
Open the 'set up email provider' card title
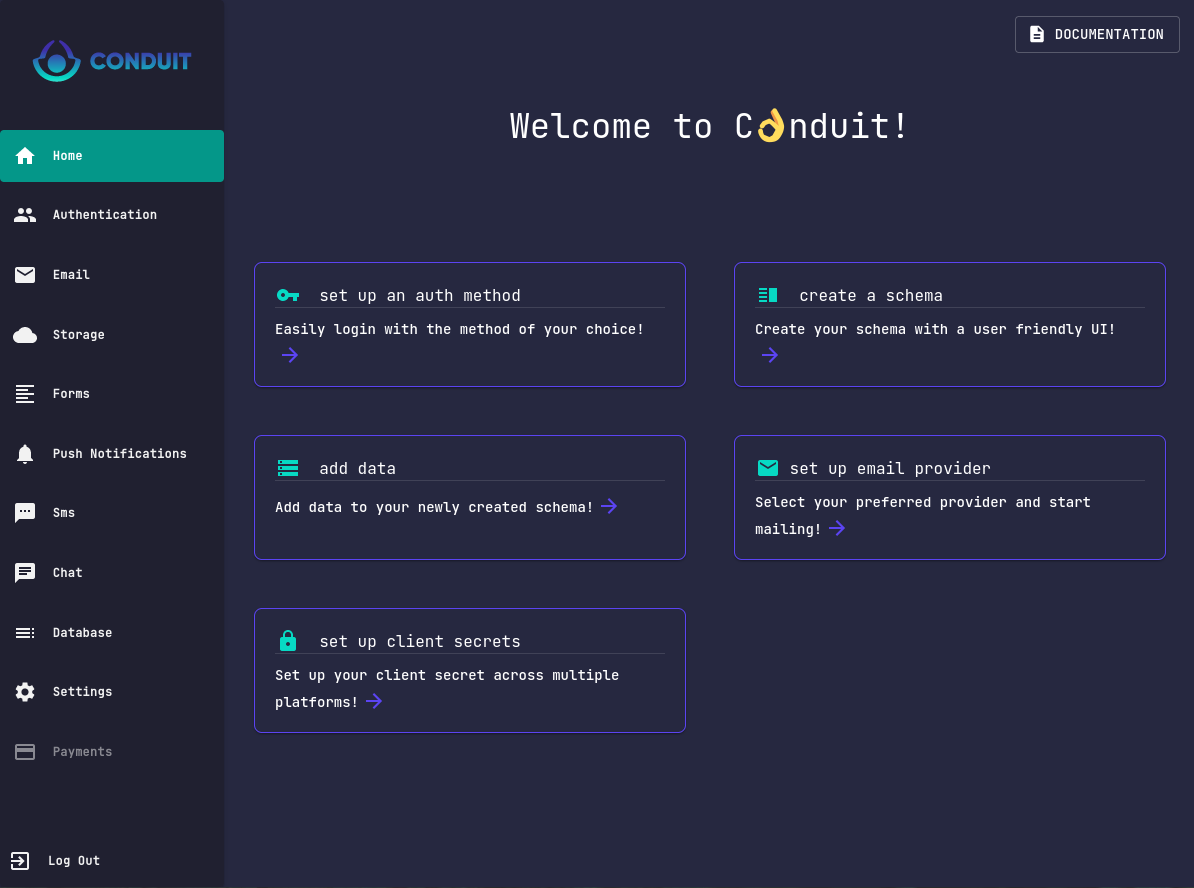pos(889,468)
